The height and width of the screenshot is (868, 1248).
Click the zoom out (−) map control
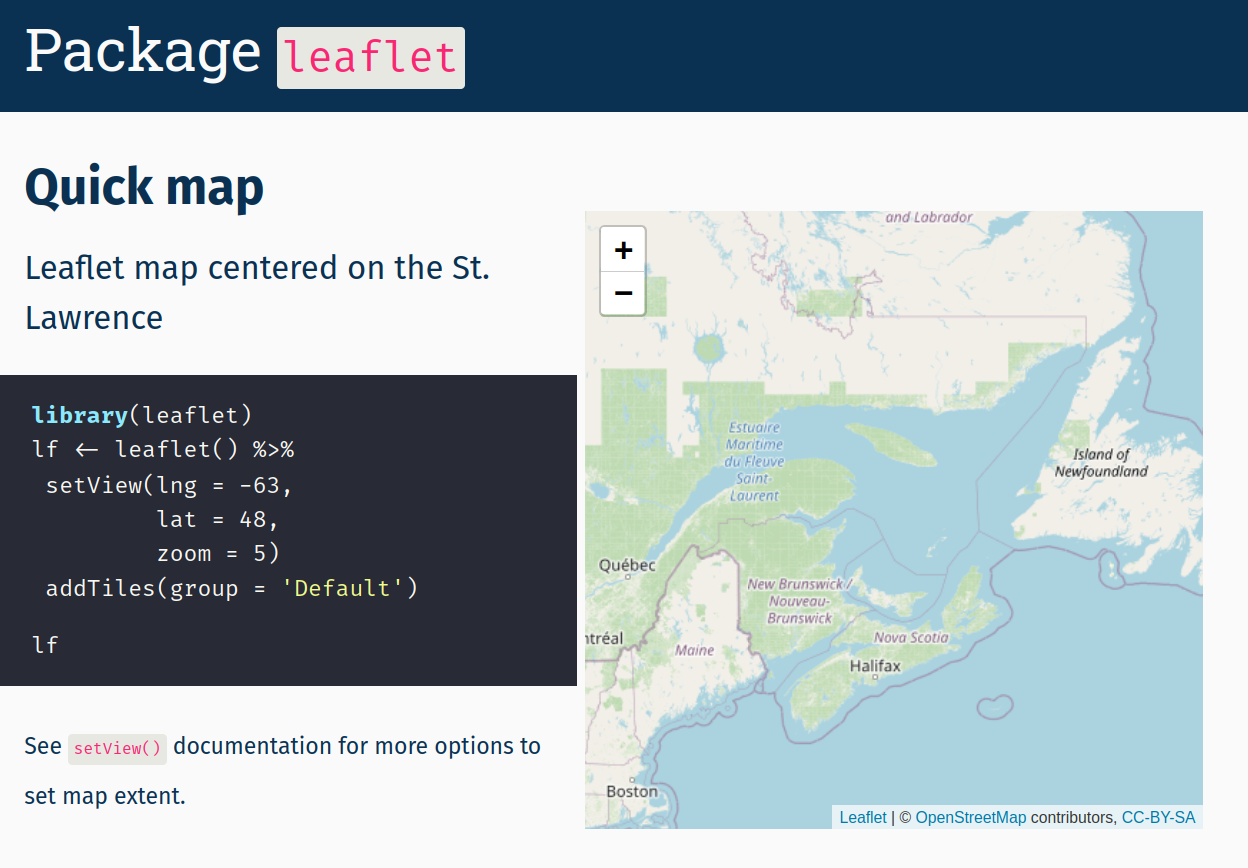622,293
